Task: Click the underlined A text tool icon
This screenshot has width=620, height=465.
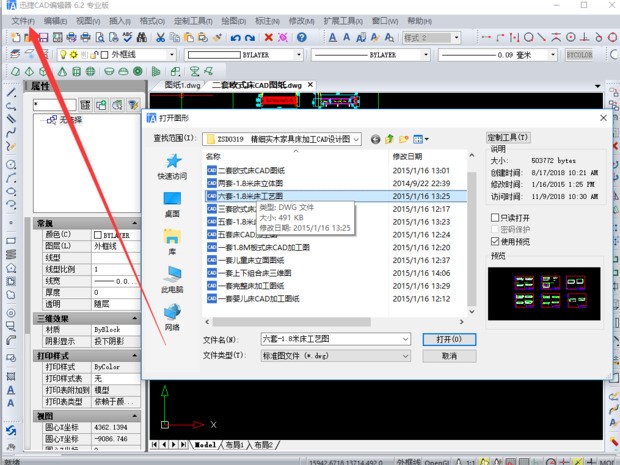Action: coord(333,38)
